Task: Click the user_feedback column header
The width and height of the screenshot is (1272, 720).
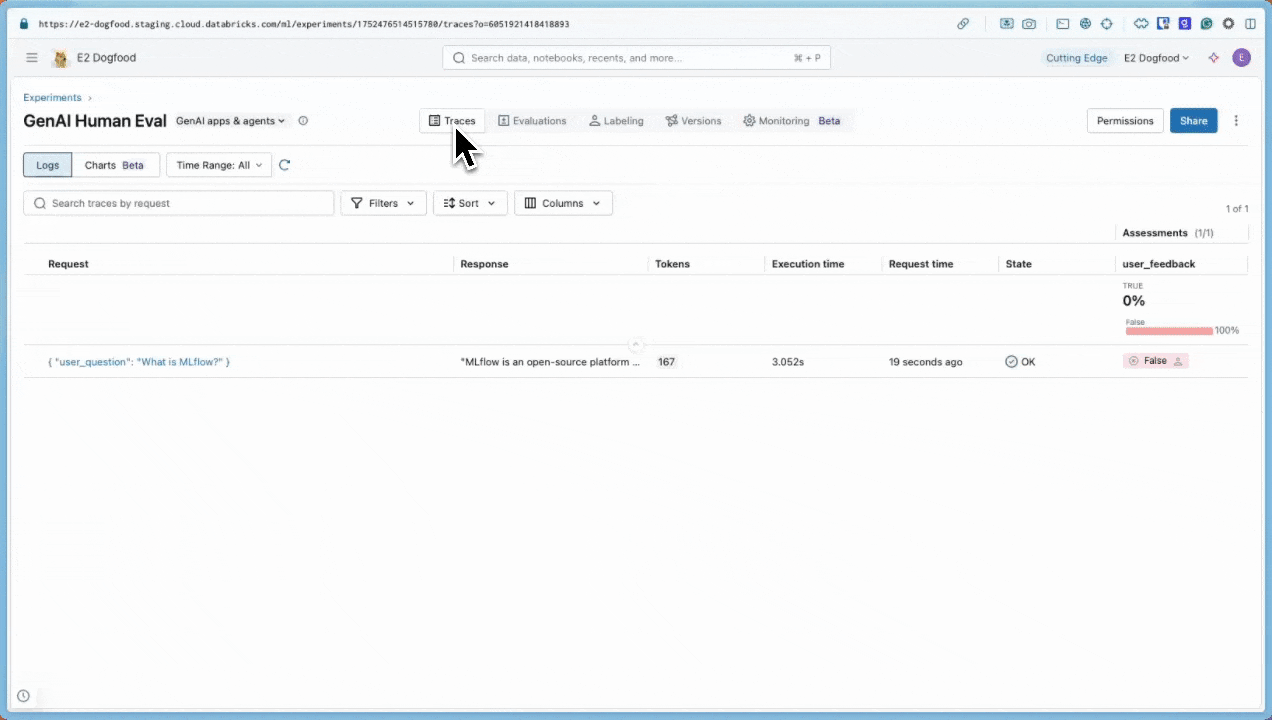Action: 1159,264
